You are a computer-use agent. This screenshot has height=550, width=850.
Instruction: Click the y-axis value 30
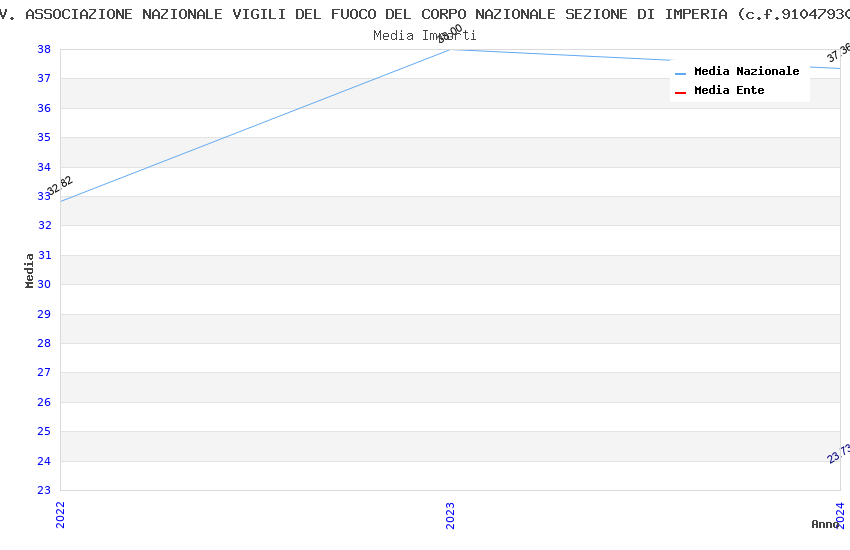[44, 284]
